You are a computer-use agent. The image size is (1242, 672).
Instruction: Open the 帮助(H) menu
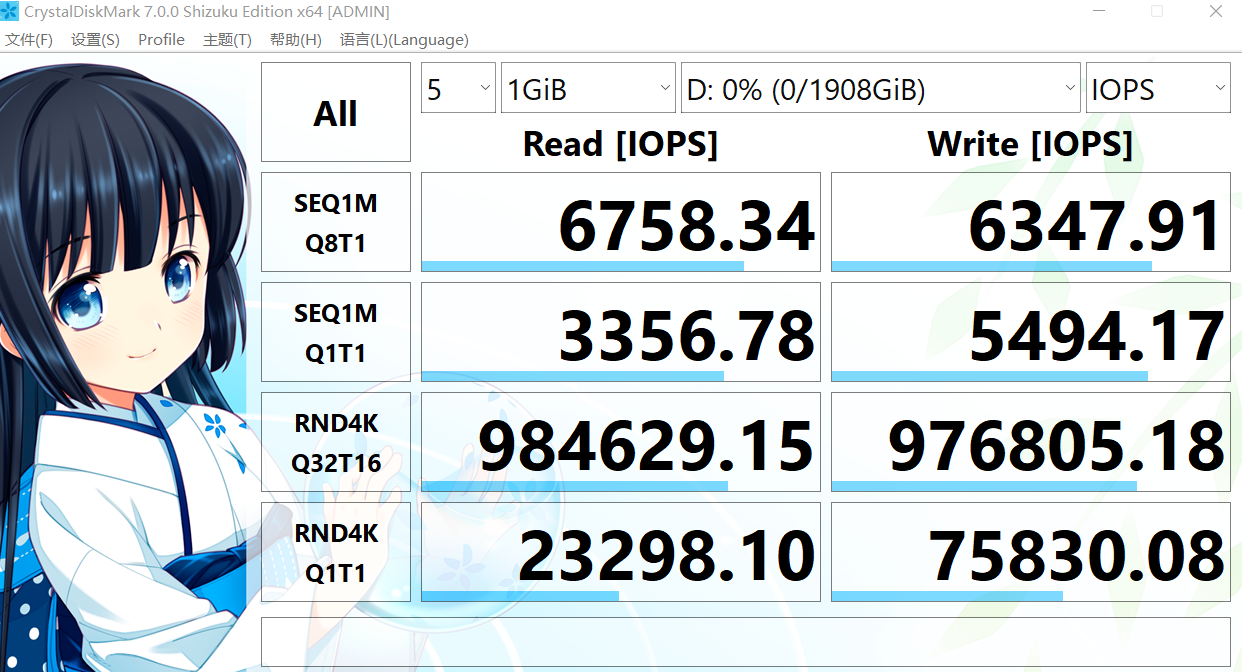click(295, 40)
